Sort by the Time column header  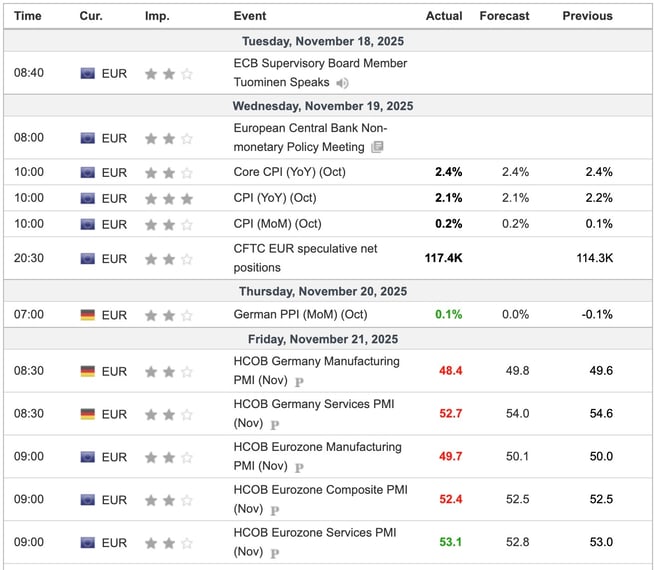click(28, 16)
